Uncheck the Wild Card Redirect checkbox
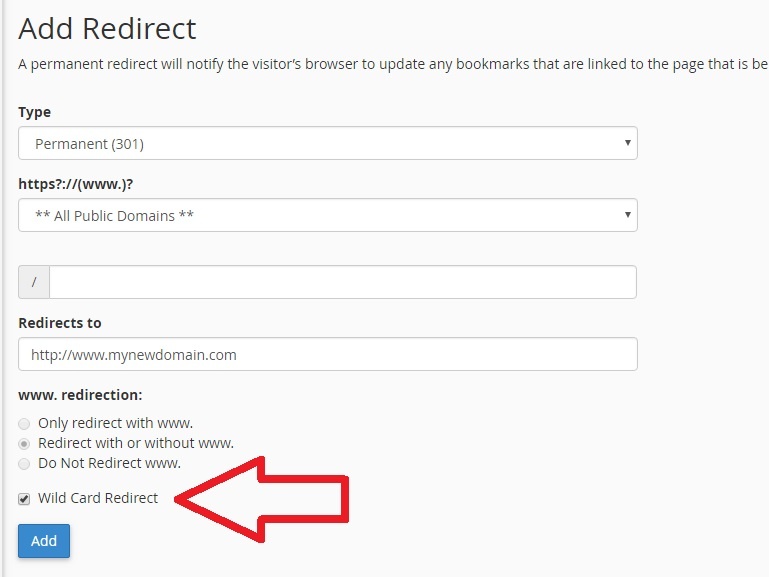 24,499
